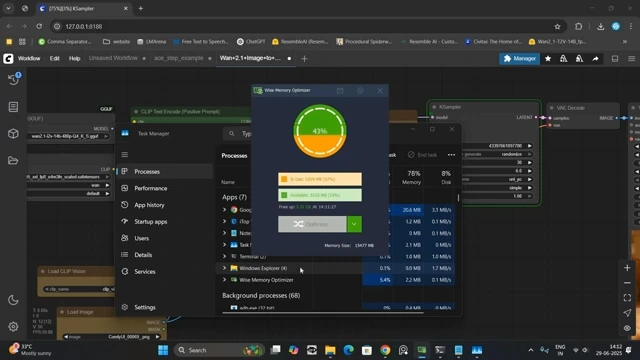Viewport: 640px width, 360px height.
Task: Click Task Manager horizontal scrollbar
Action: click(322, 313)
